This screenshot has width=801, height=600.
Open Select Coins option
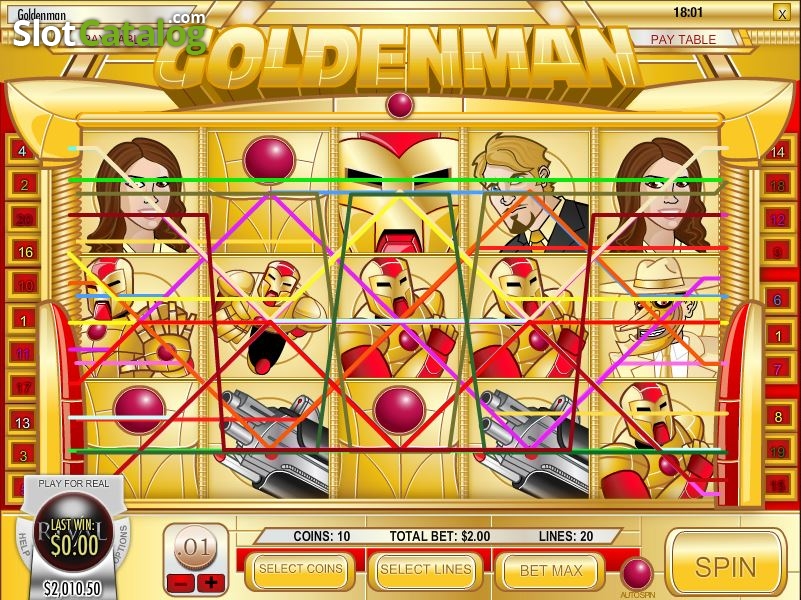click(x=300, y=569)
